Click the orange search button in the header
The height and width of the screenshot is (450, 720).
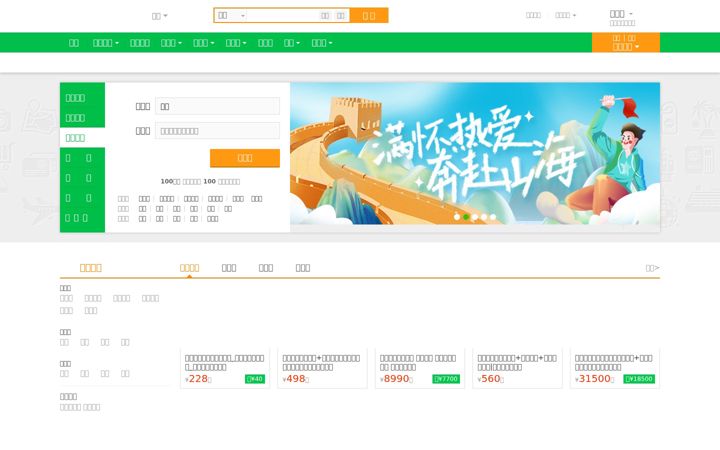pyautogui.click(x=369, y=15)
